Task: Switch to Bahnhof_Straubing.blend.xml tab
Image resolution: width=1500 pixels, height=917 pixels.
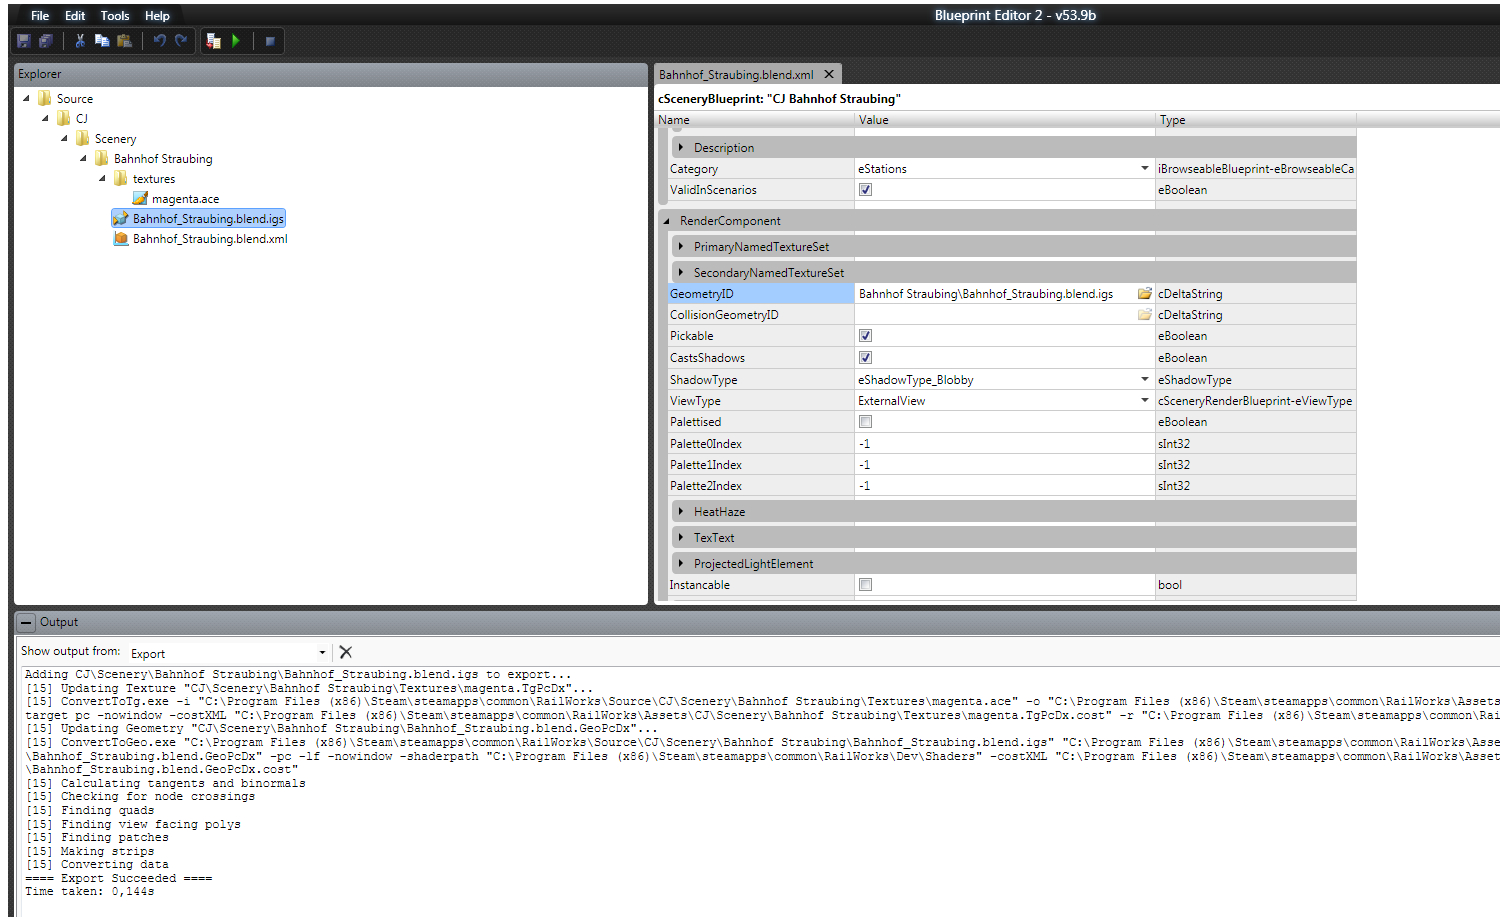Action: coord(736,75)
